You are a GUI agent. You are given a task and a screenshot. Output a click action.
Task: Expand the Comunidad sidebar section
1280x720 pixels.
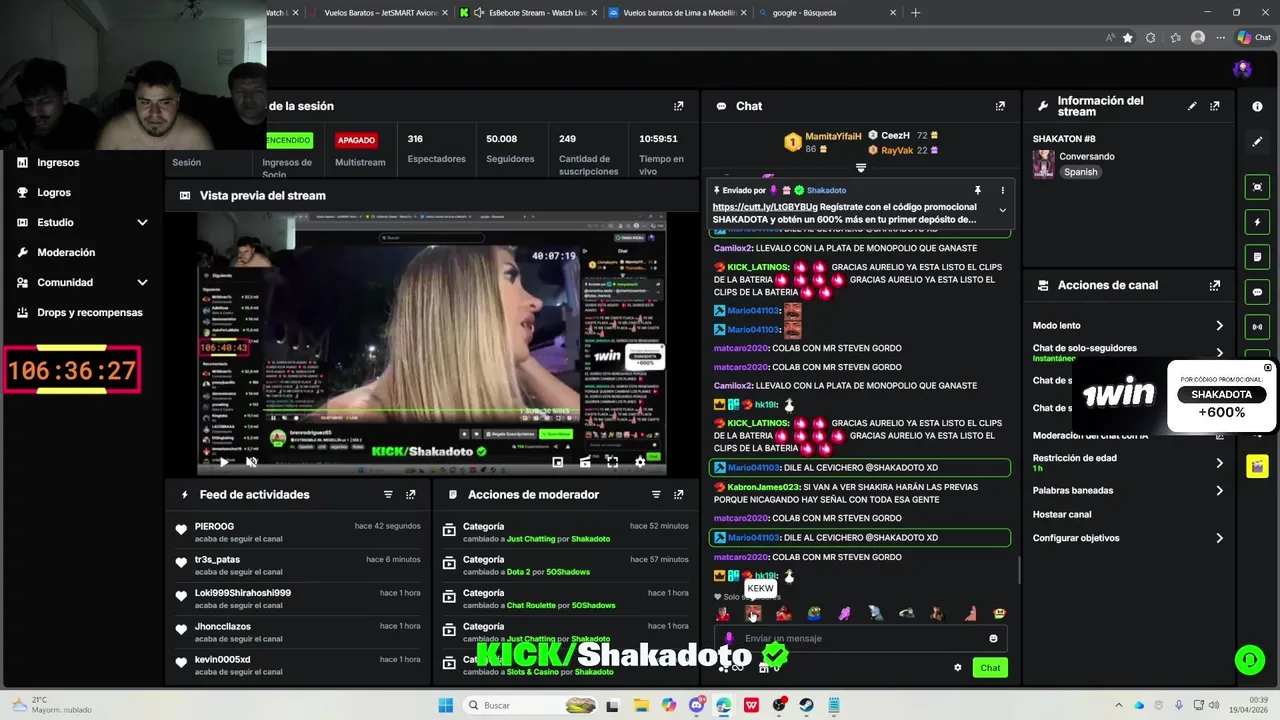tap(142, 282)
